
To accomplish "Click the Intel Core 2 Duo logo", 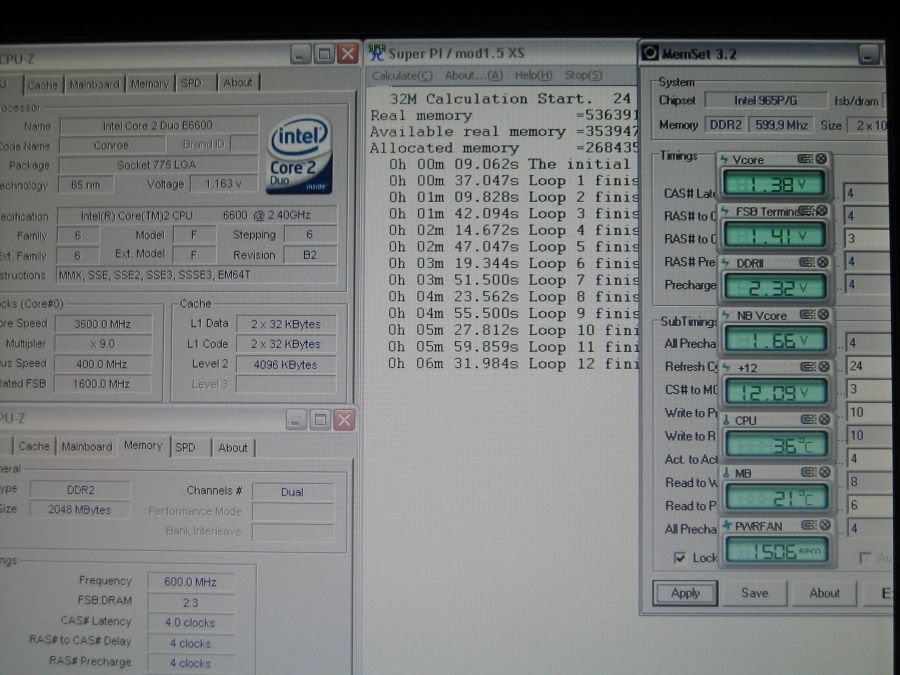I will 300,154.
